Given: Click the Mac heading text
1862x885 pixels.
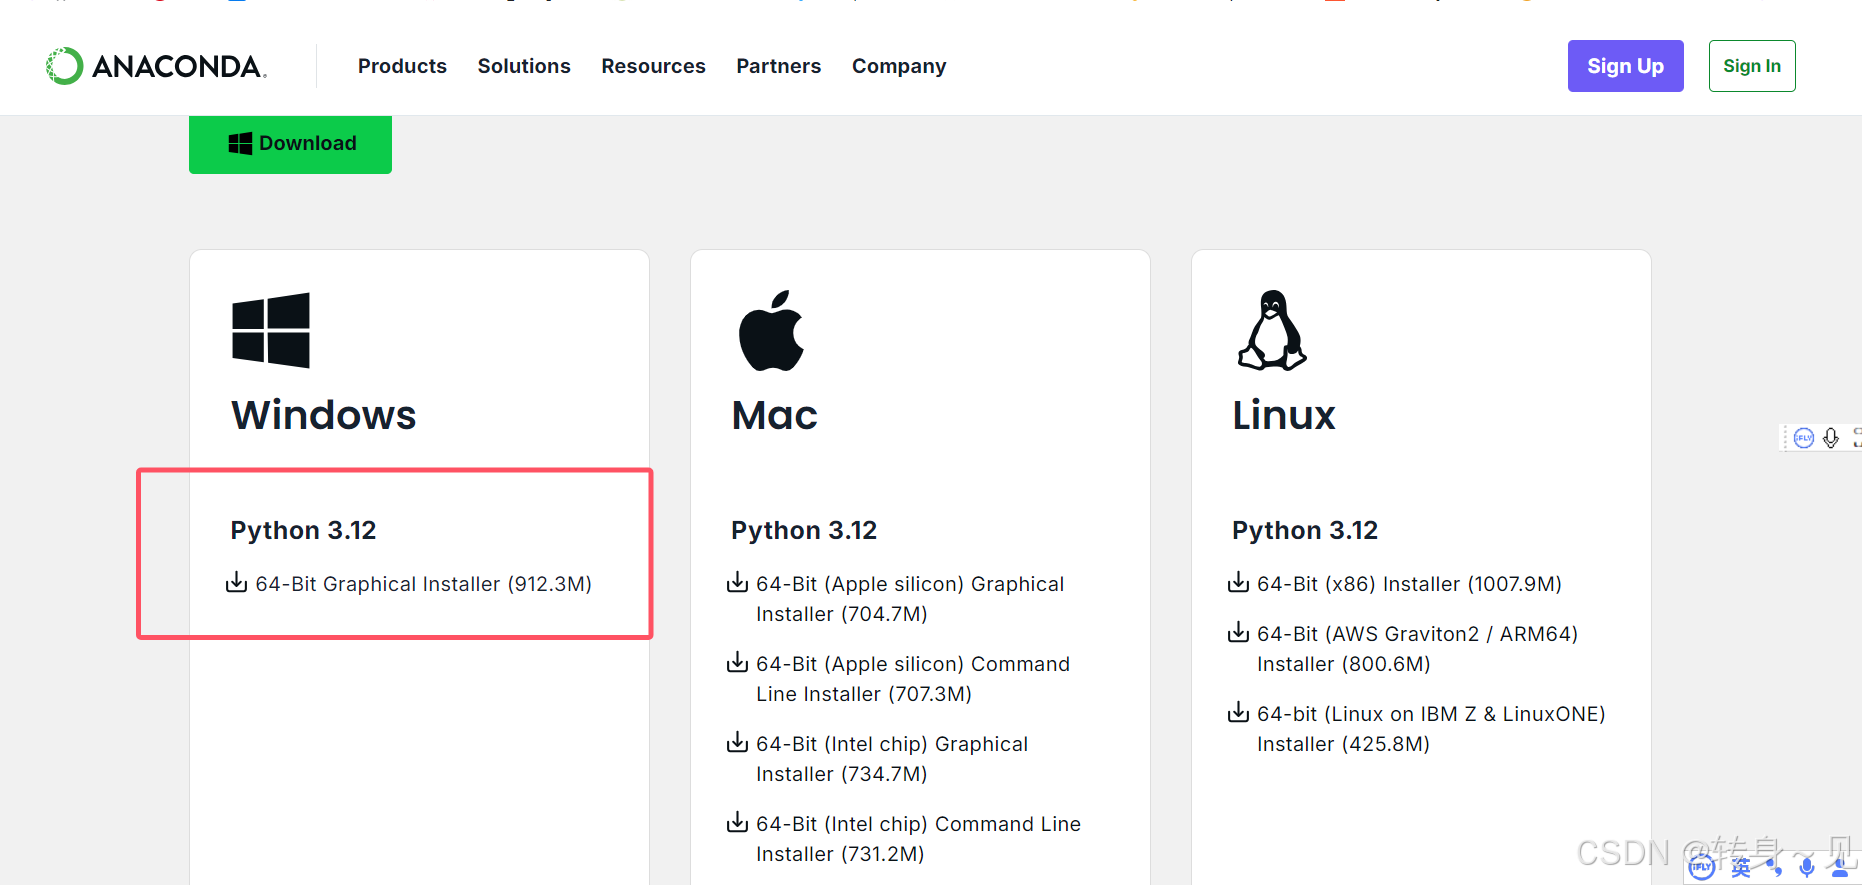Looking at the screenshot, I should click(774, 415).
